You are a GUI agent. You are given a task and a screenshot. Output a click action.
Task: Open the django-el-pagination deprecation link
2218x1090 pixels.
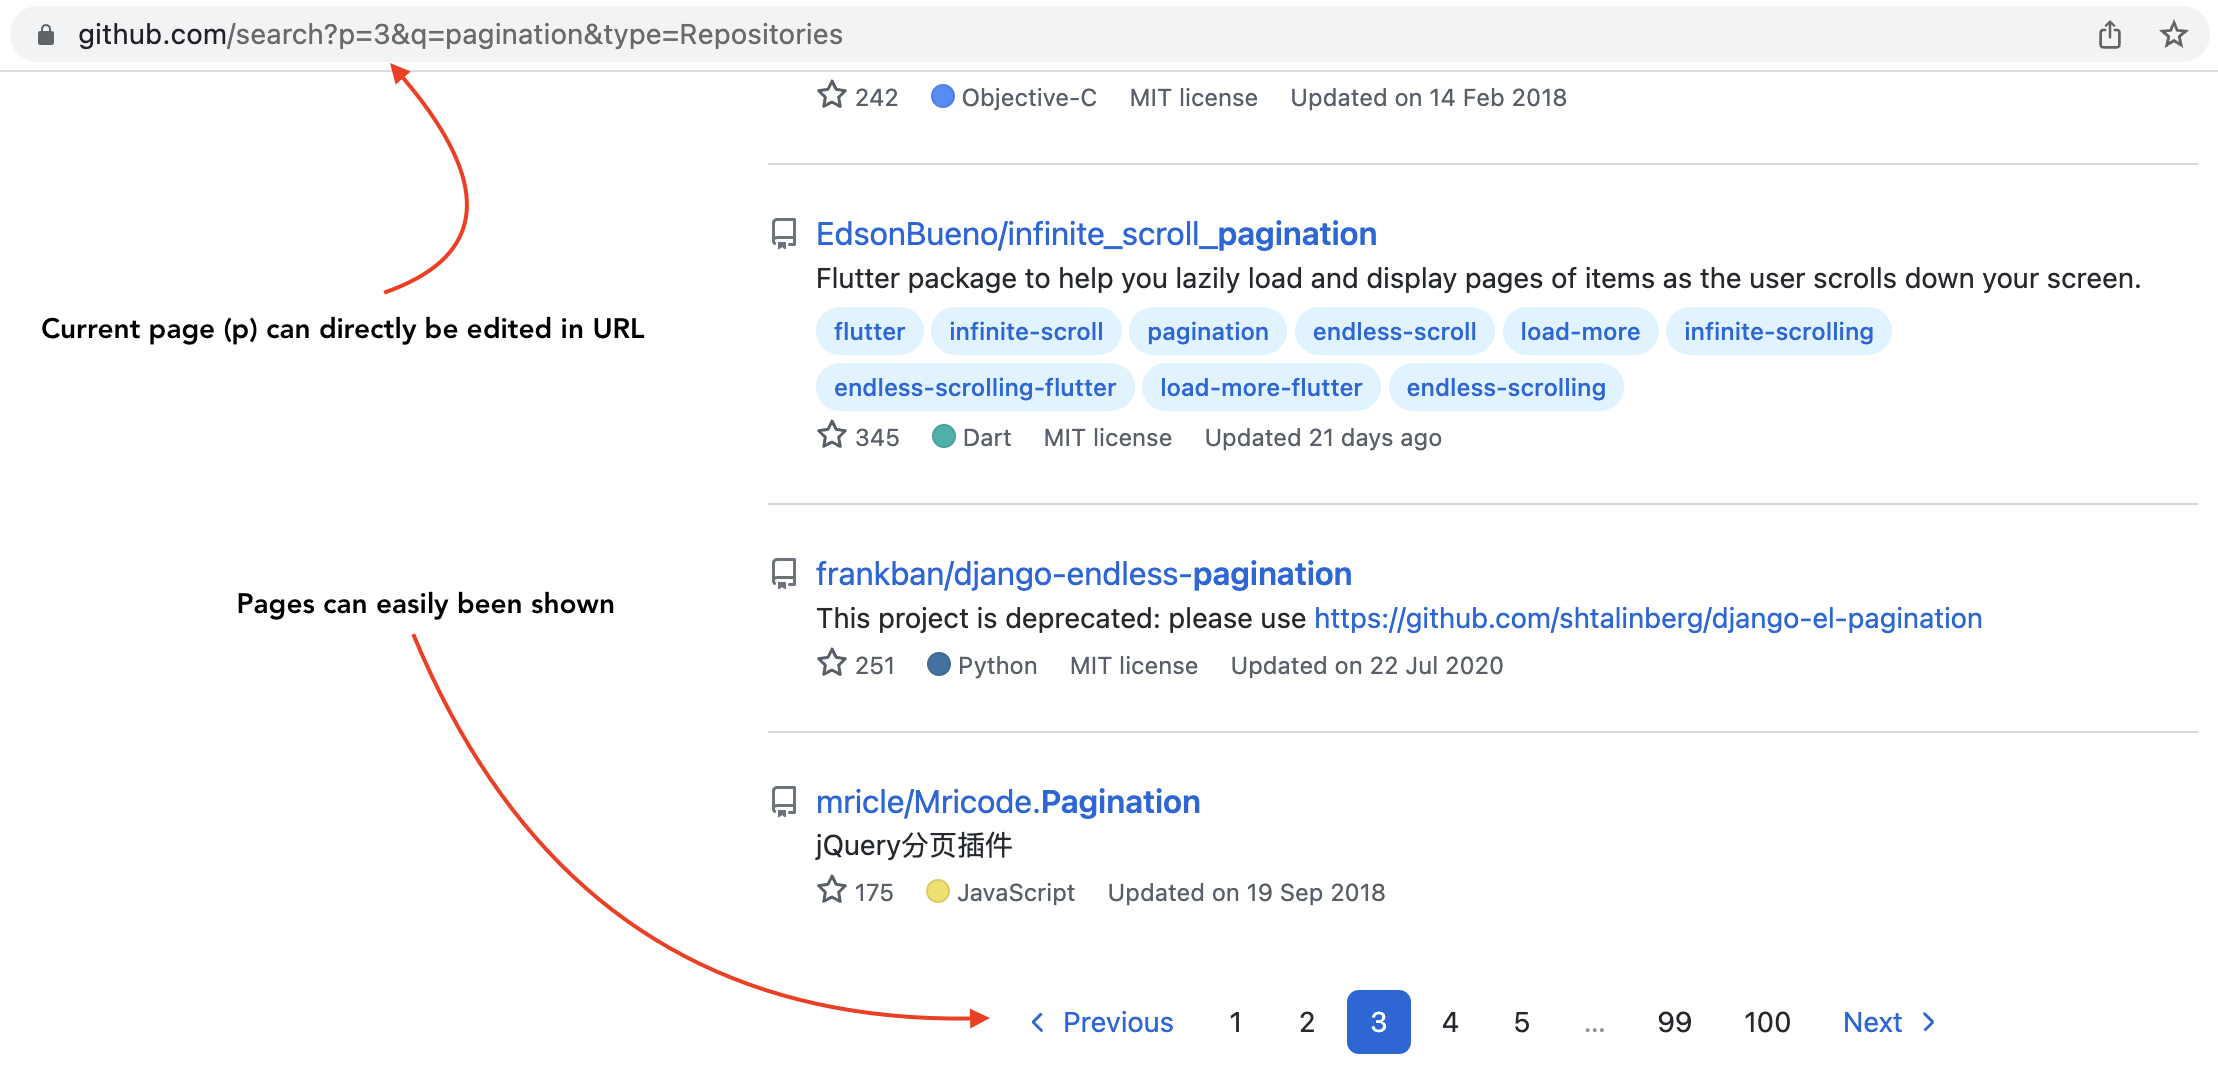(x=1646, y=618)
